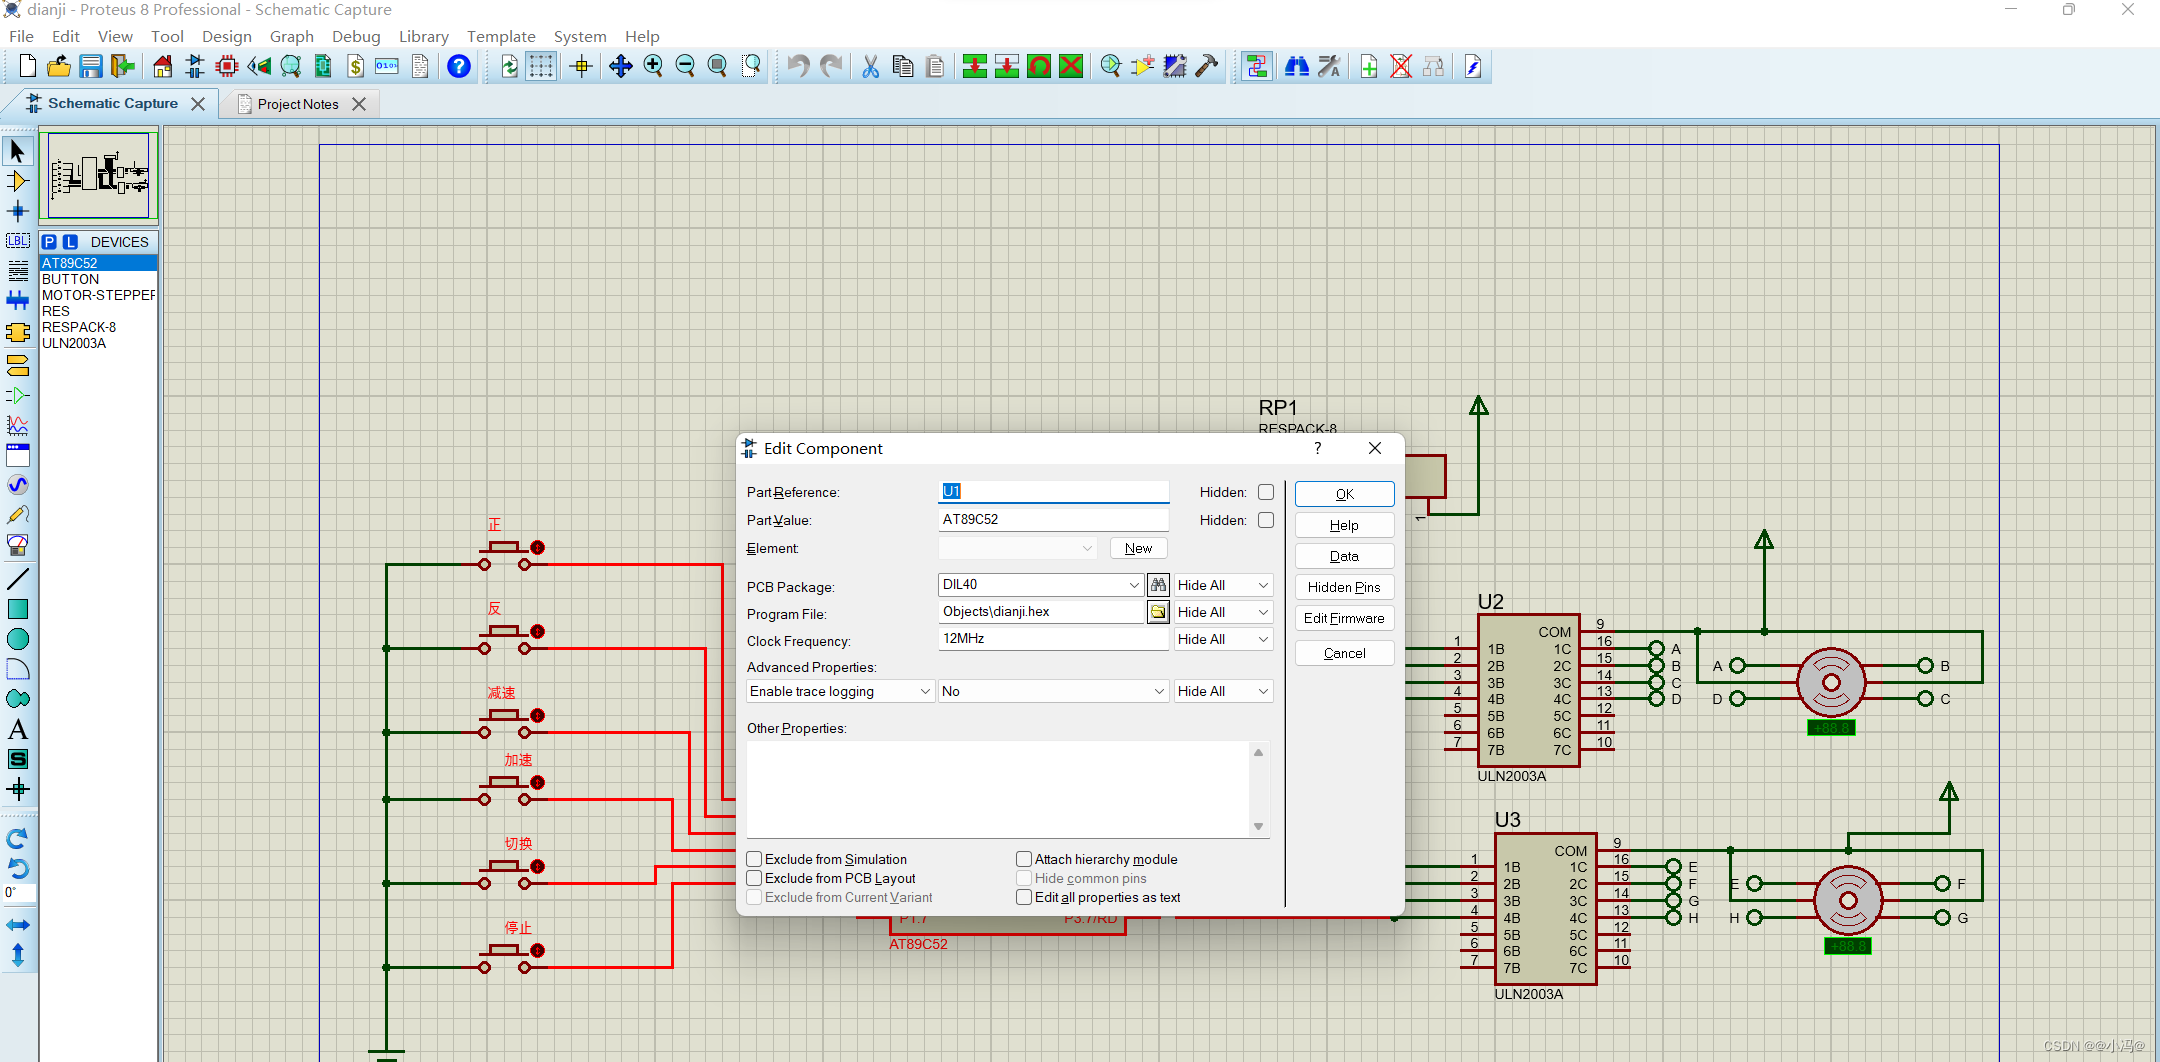
Task: Select RESPACK-8 in devices list
Action: click(x=98, y=327)
